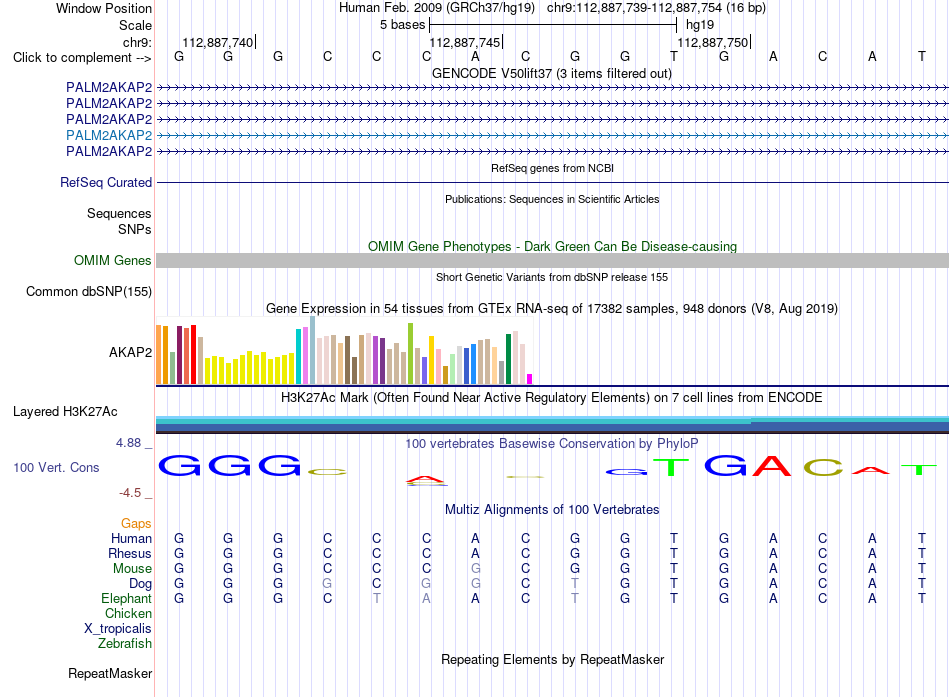The height and width of the screenshot is (697, 950).
Task: Click '100 vertebrates Basewise Conservation by PhyloP' title
Action: 552,444
